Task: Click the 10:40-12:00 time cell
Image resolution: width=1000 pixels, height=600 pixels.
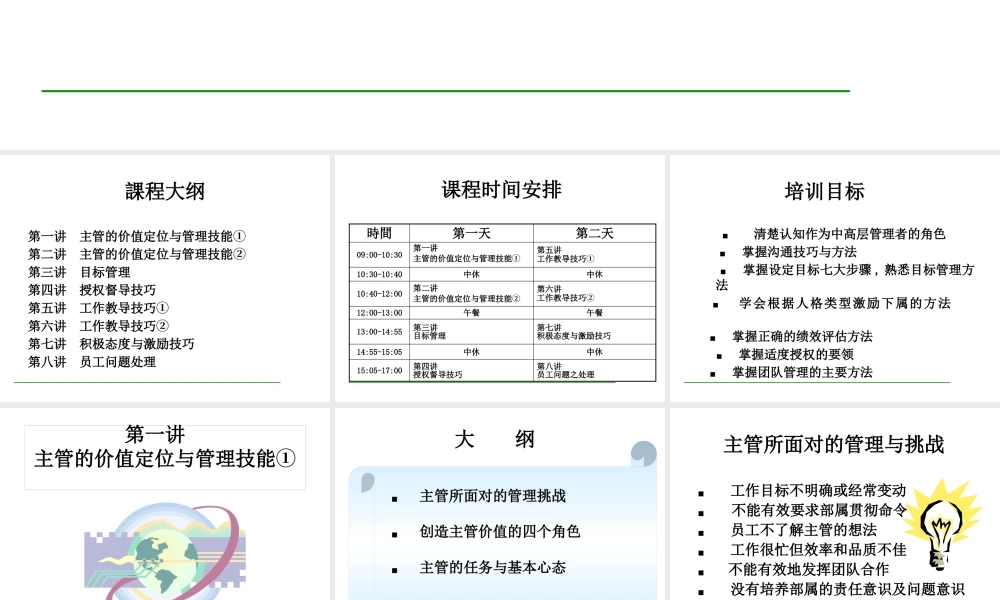Action: (x=379, y=294)
